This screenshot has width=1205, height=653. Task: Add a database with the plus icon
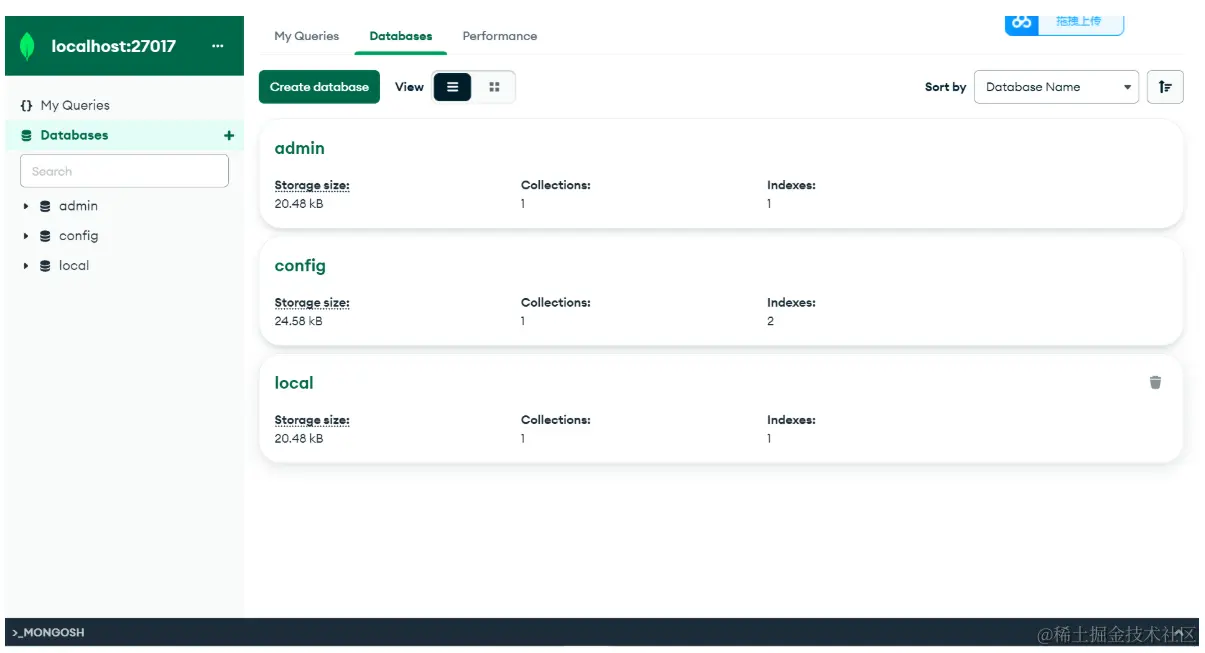[229, 135]
